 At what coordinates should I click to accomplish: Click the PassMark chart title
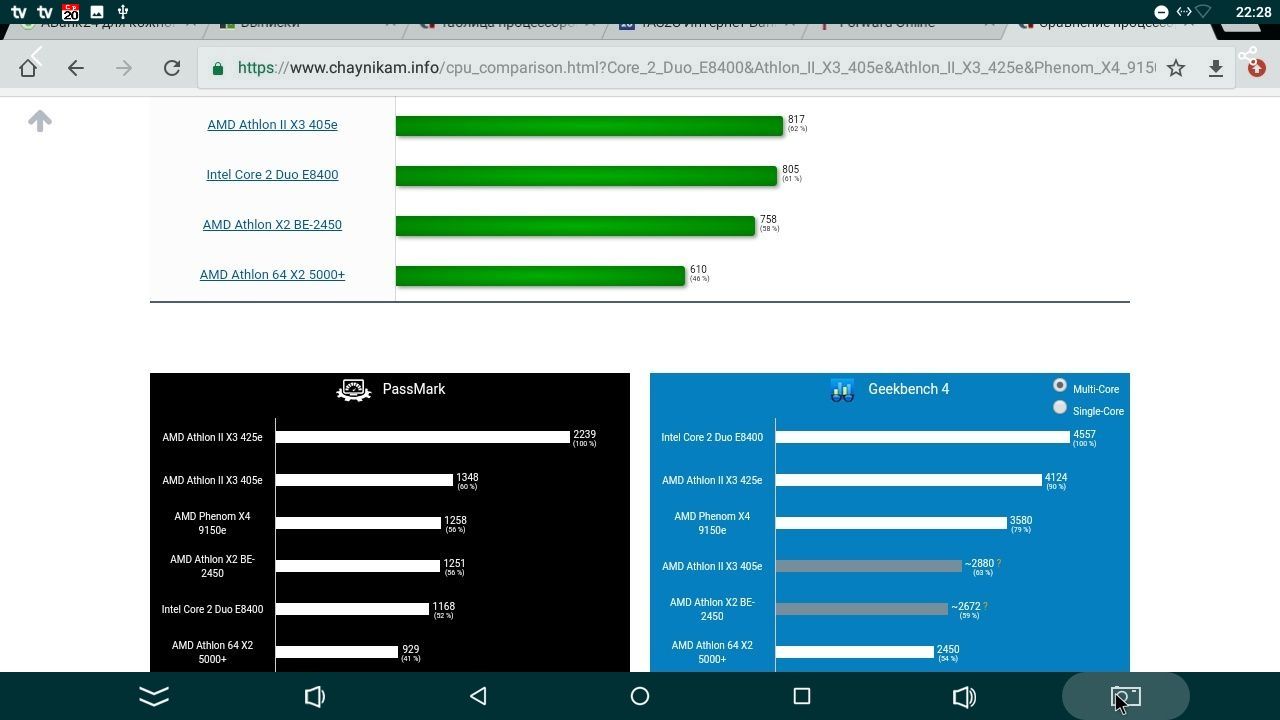(x=414, y=389)
